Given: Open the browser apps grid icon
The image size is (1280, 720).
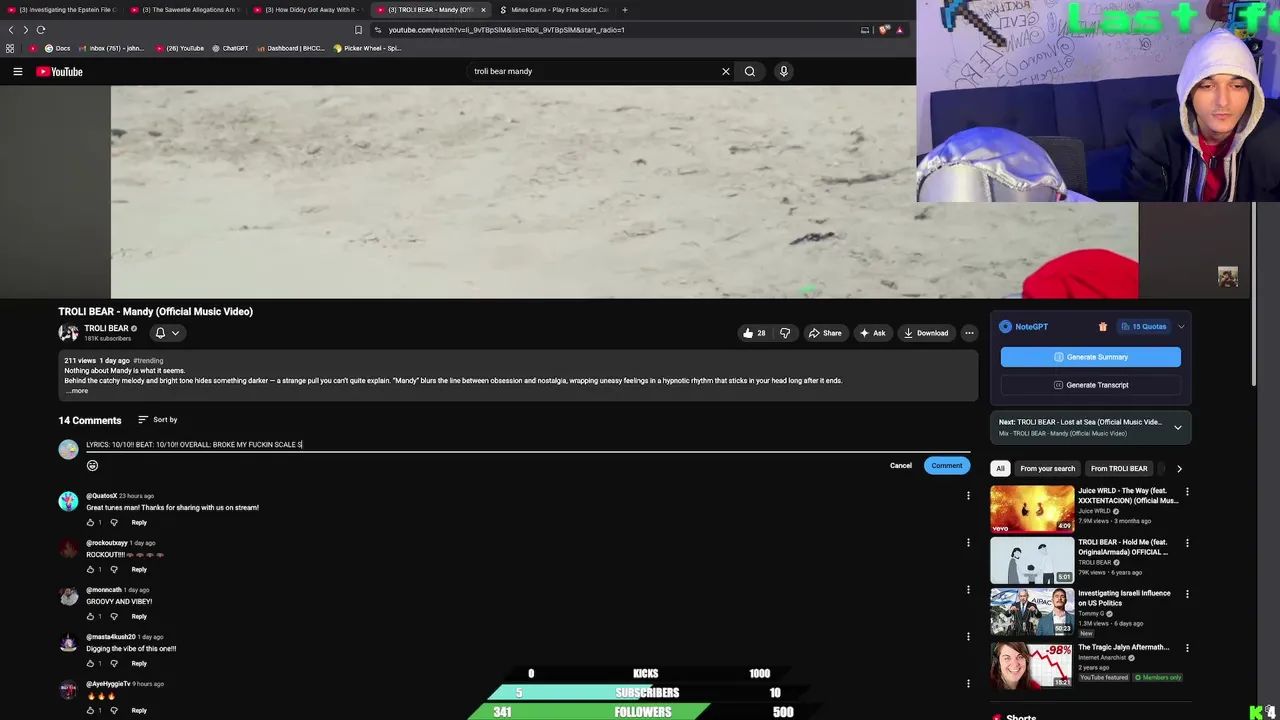Looking at the screenshot, I should point(10,48).
